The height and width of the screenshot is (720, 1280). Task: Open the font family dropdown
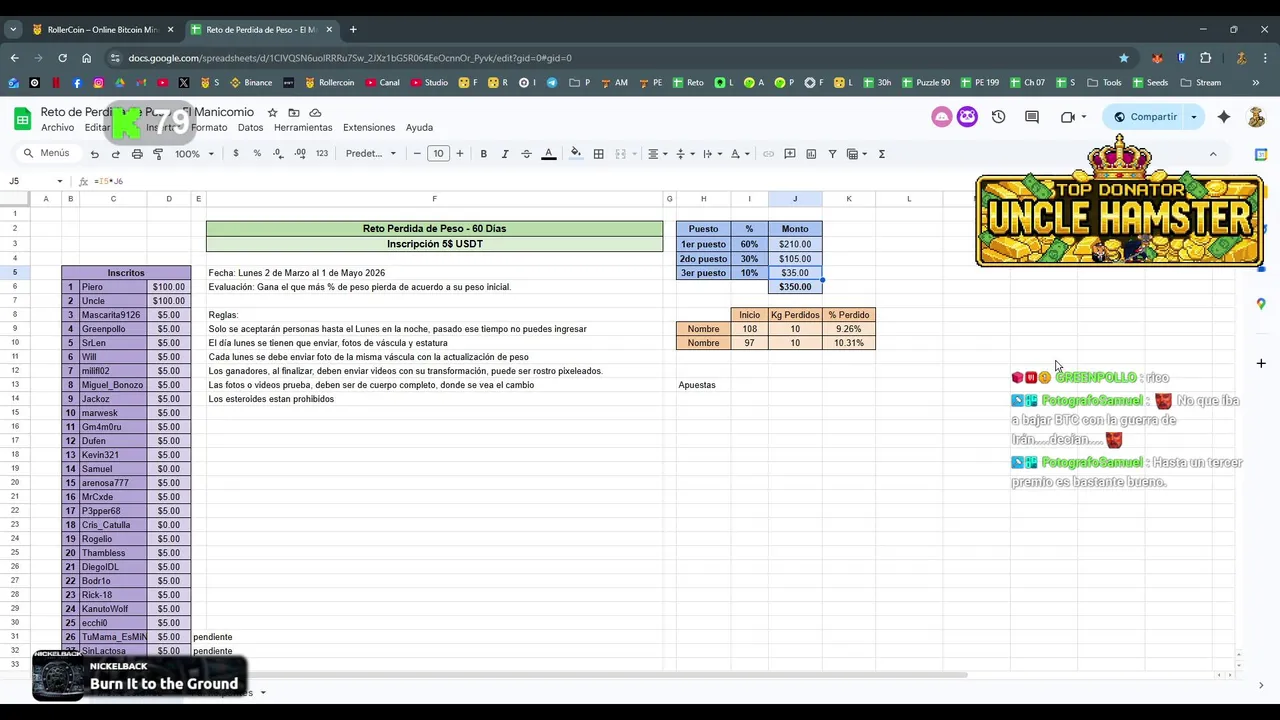(x=371, y=154)
